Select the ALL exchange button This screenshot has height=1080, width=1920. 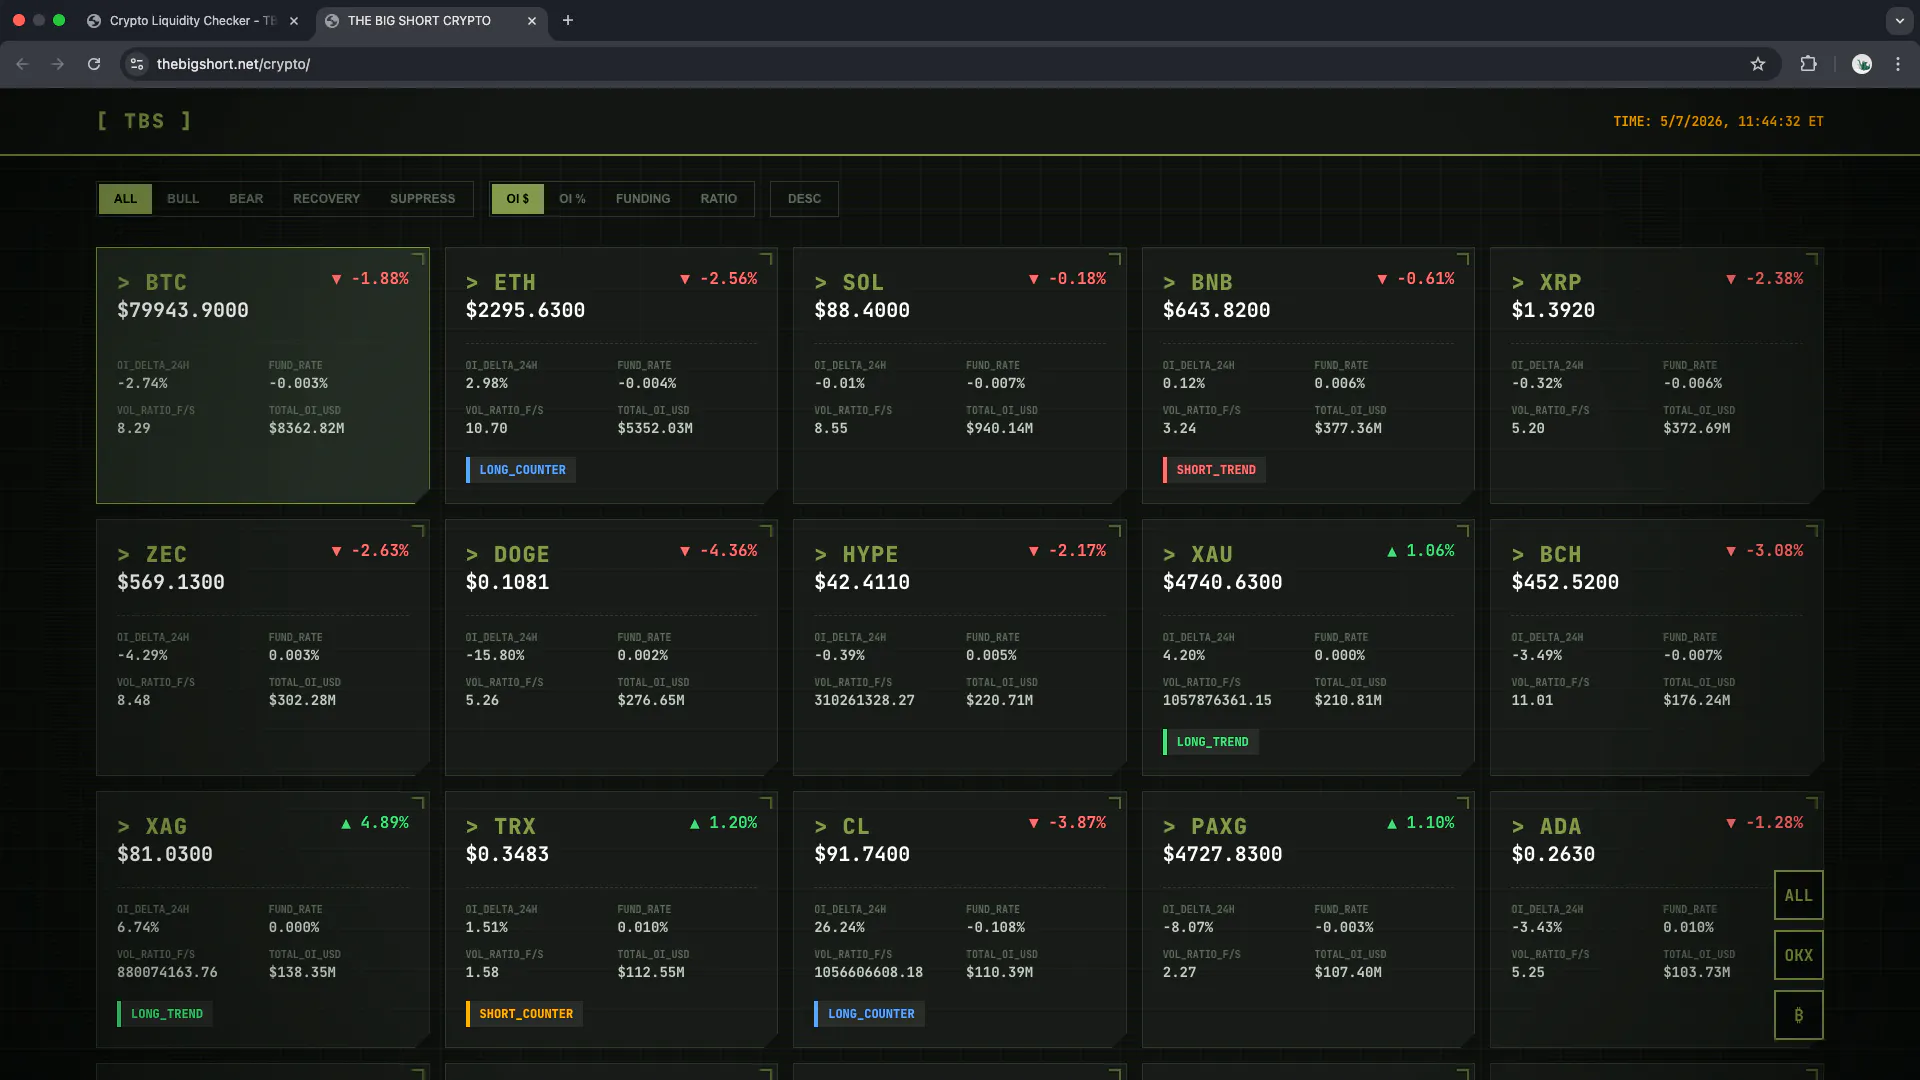1798,895
